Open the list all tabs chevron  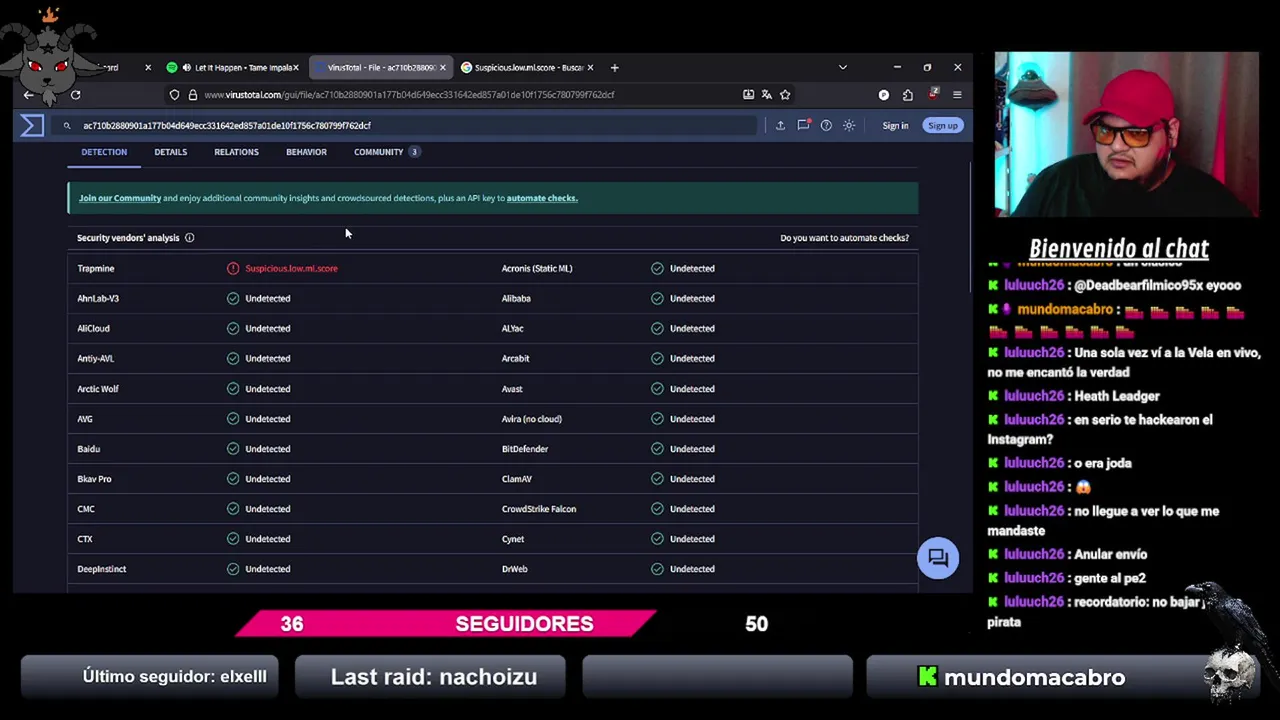click(x=842, y=68)
